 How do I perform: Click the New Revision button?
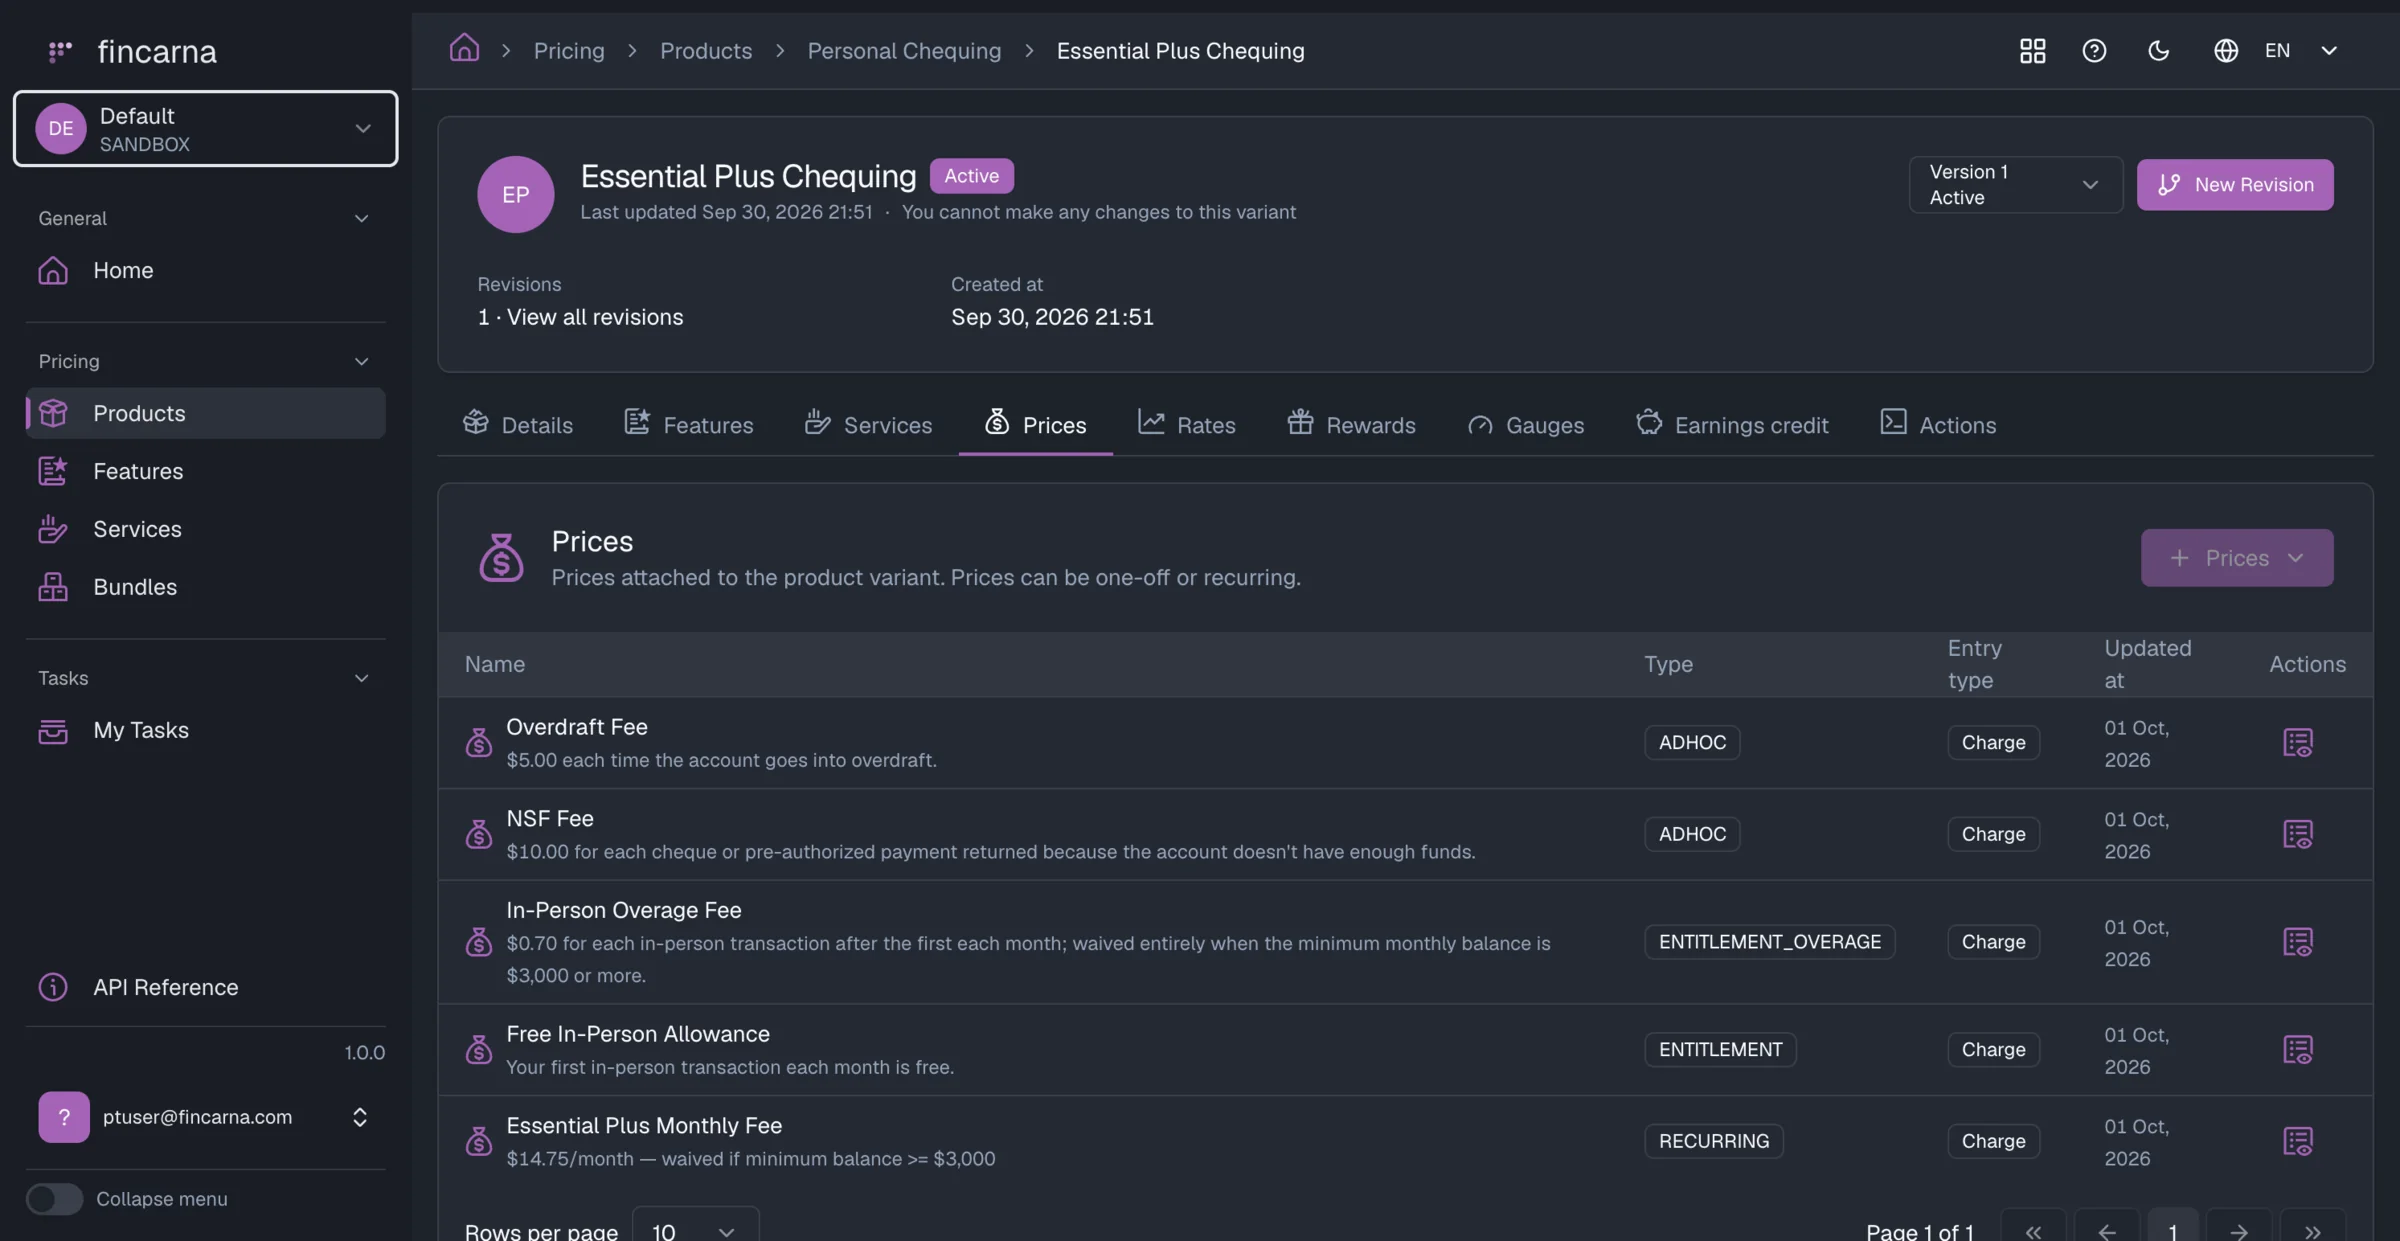[x=2235, y=184]
